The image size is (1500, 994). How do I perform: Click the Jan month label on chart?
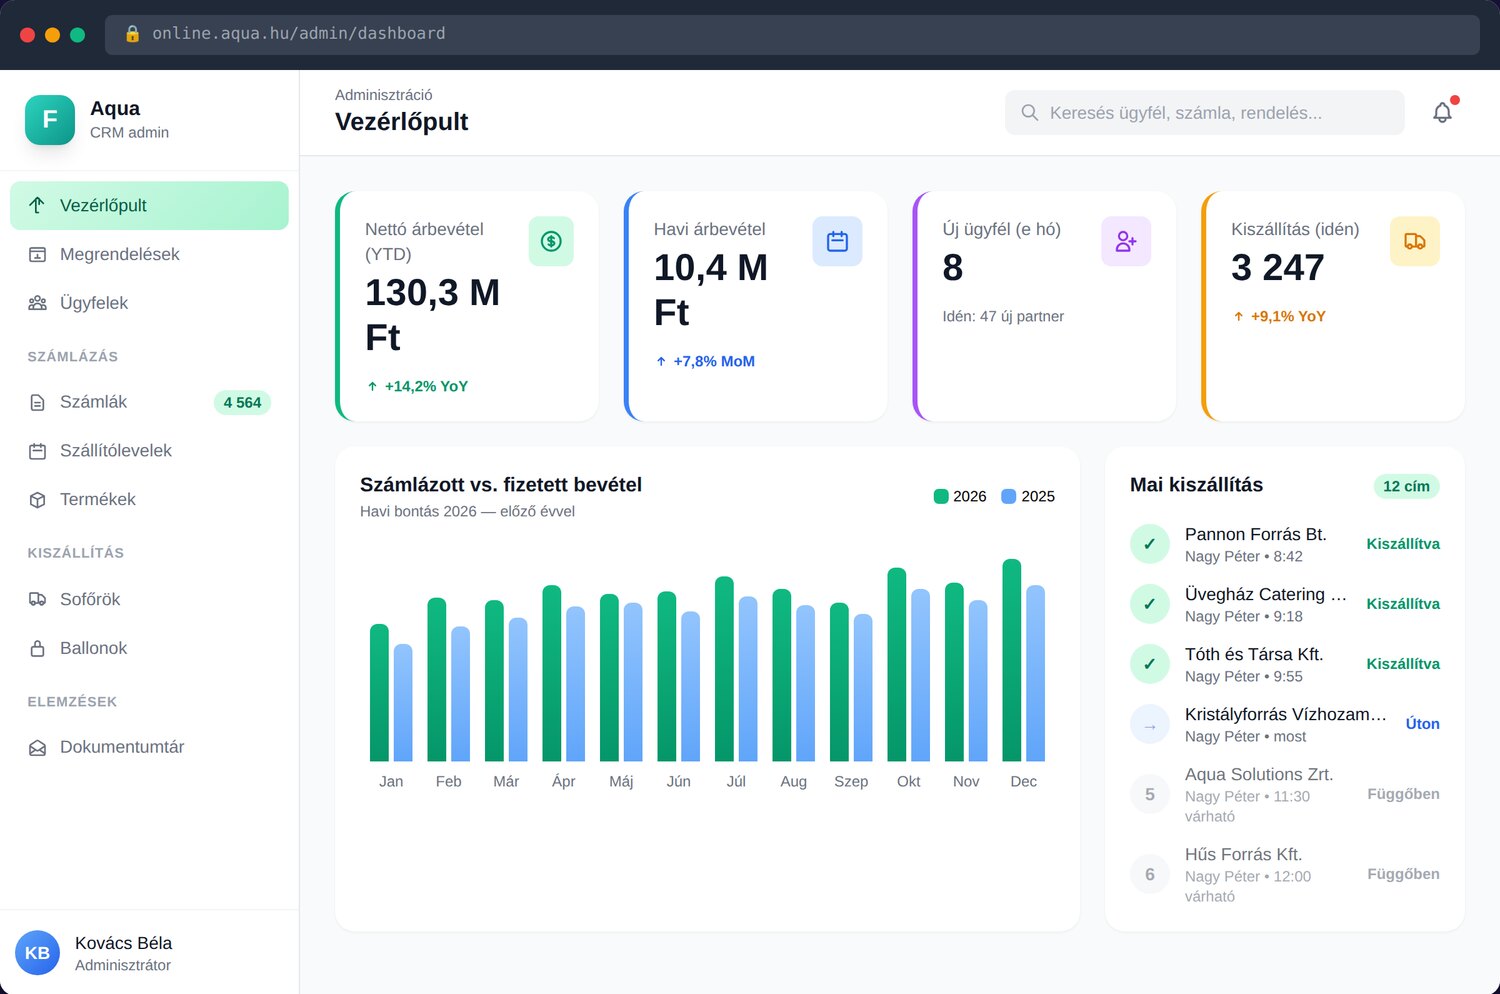coord(391,781)
